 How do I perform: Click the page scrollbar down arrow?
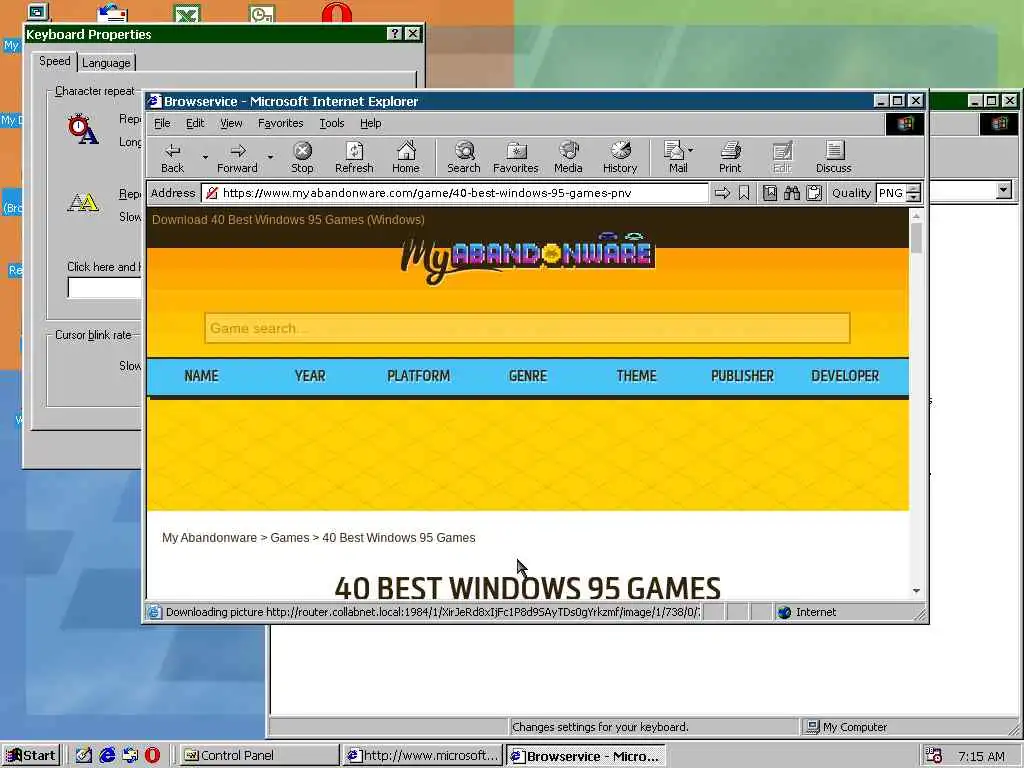point(916,591)
